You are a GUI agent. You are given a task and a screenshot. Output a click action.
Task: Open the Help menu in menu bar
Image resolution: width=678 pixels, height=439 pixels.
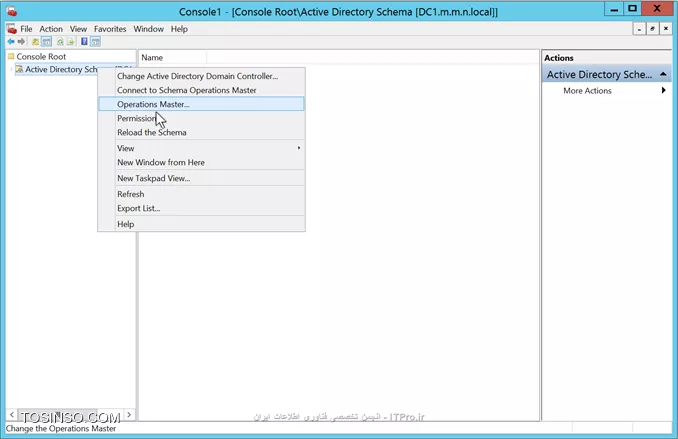pos(179,29)
